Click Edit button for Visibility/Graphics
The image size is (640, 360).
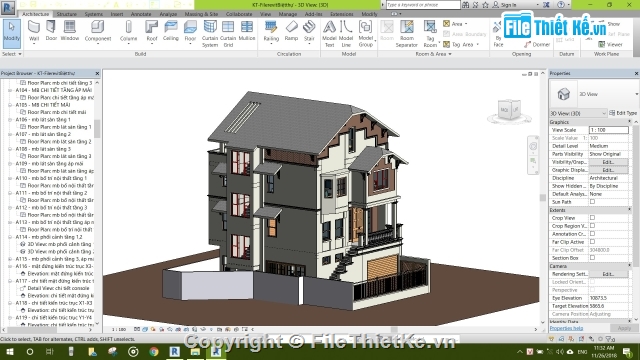[x=608, y=162]
